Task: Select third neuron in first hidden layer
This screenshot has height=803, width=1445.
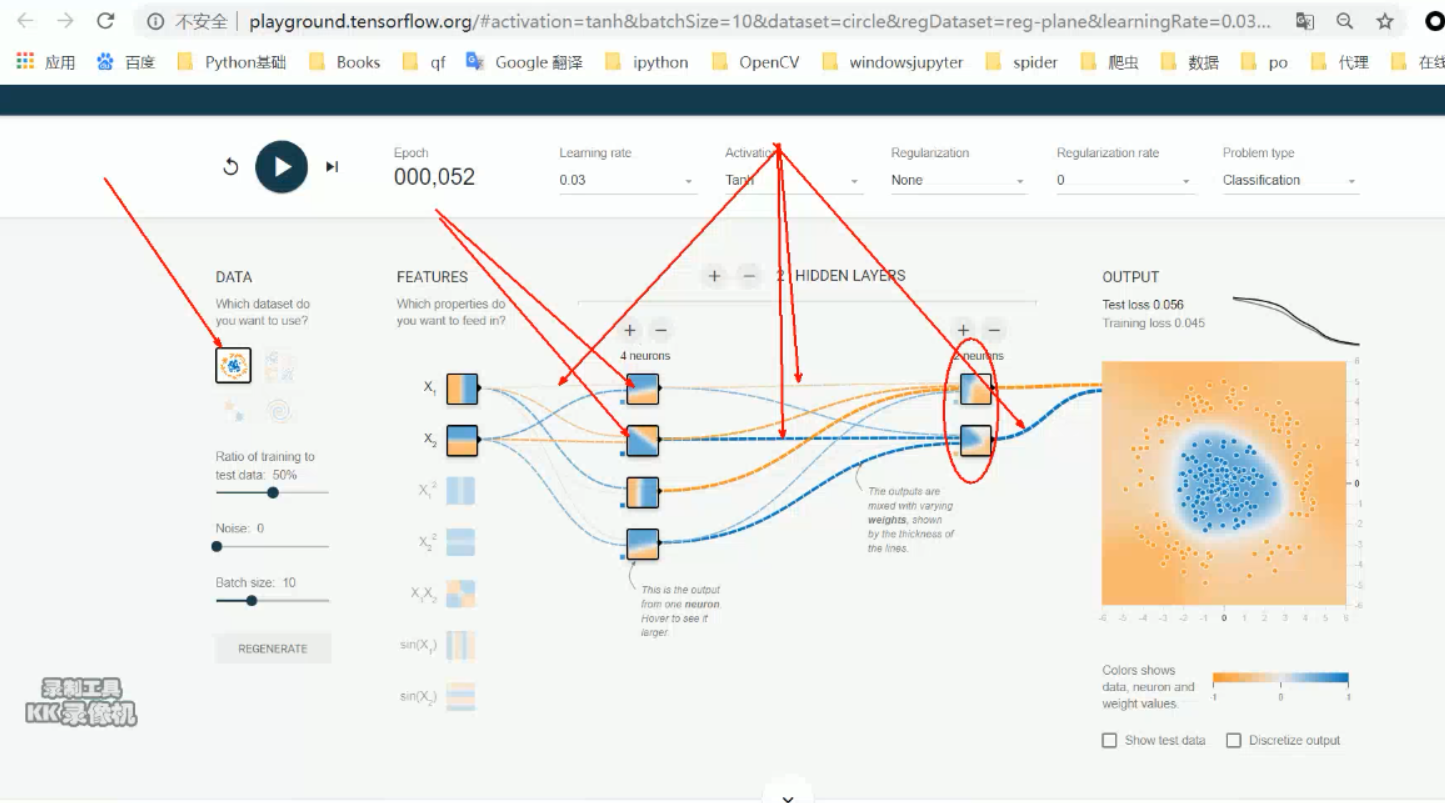Action: pos(643,493)
